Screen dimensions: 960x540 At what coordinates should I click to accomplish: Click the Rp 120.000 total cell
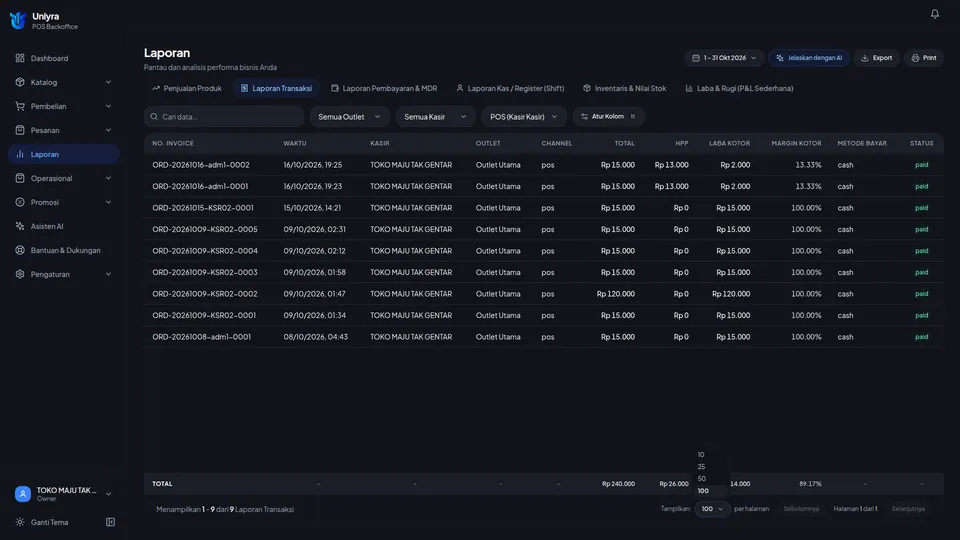pyautogui.click(x=615, y=294)
